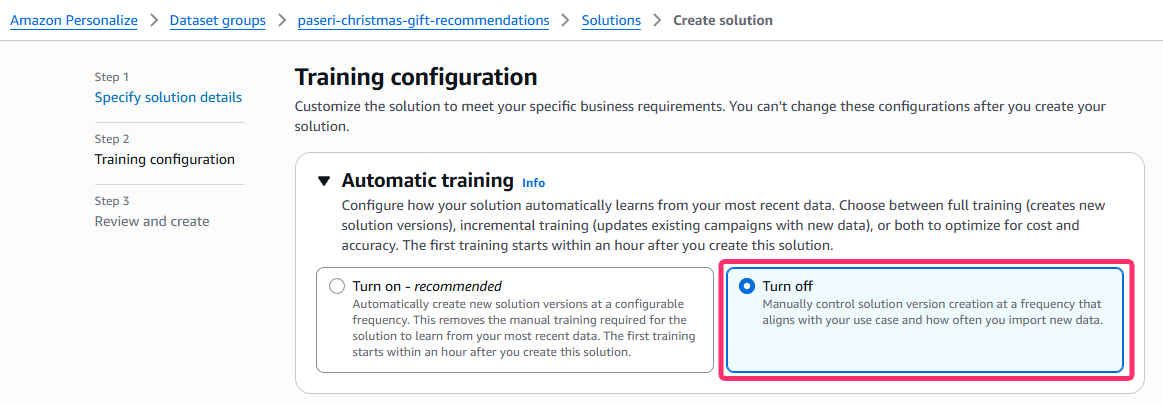
Task: Open Dataset groups breadcrumb link
Action: pyautogui.click(x=218, y=20)
